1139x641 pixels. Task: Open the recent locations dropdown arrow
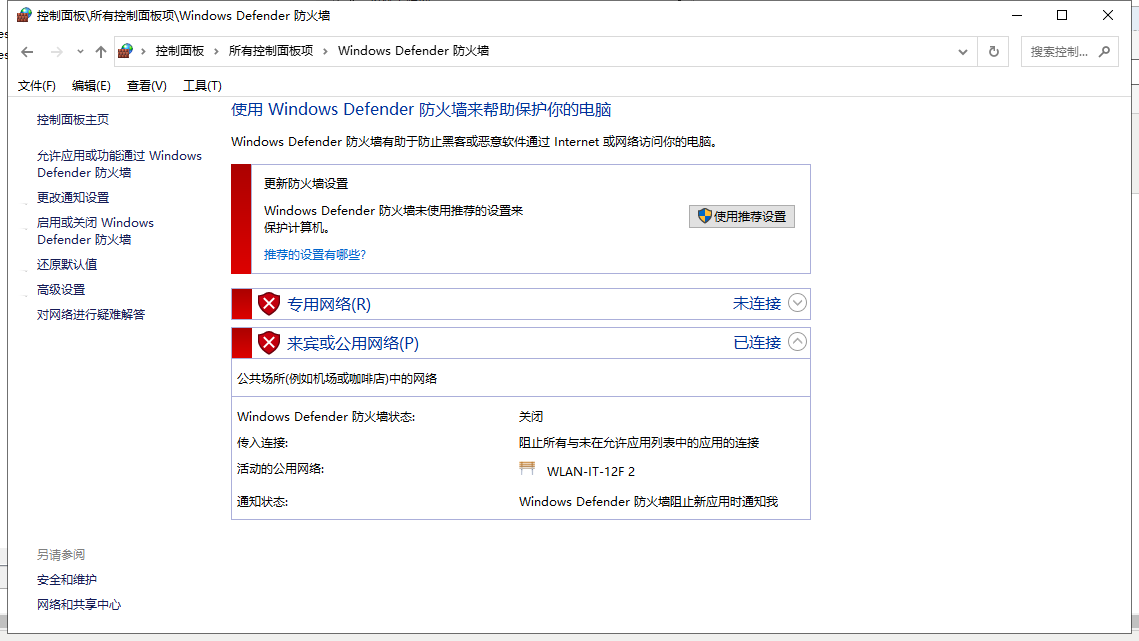(80, 52)
